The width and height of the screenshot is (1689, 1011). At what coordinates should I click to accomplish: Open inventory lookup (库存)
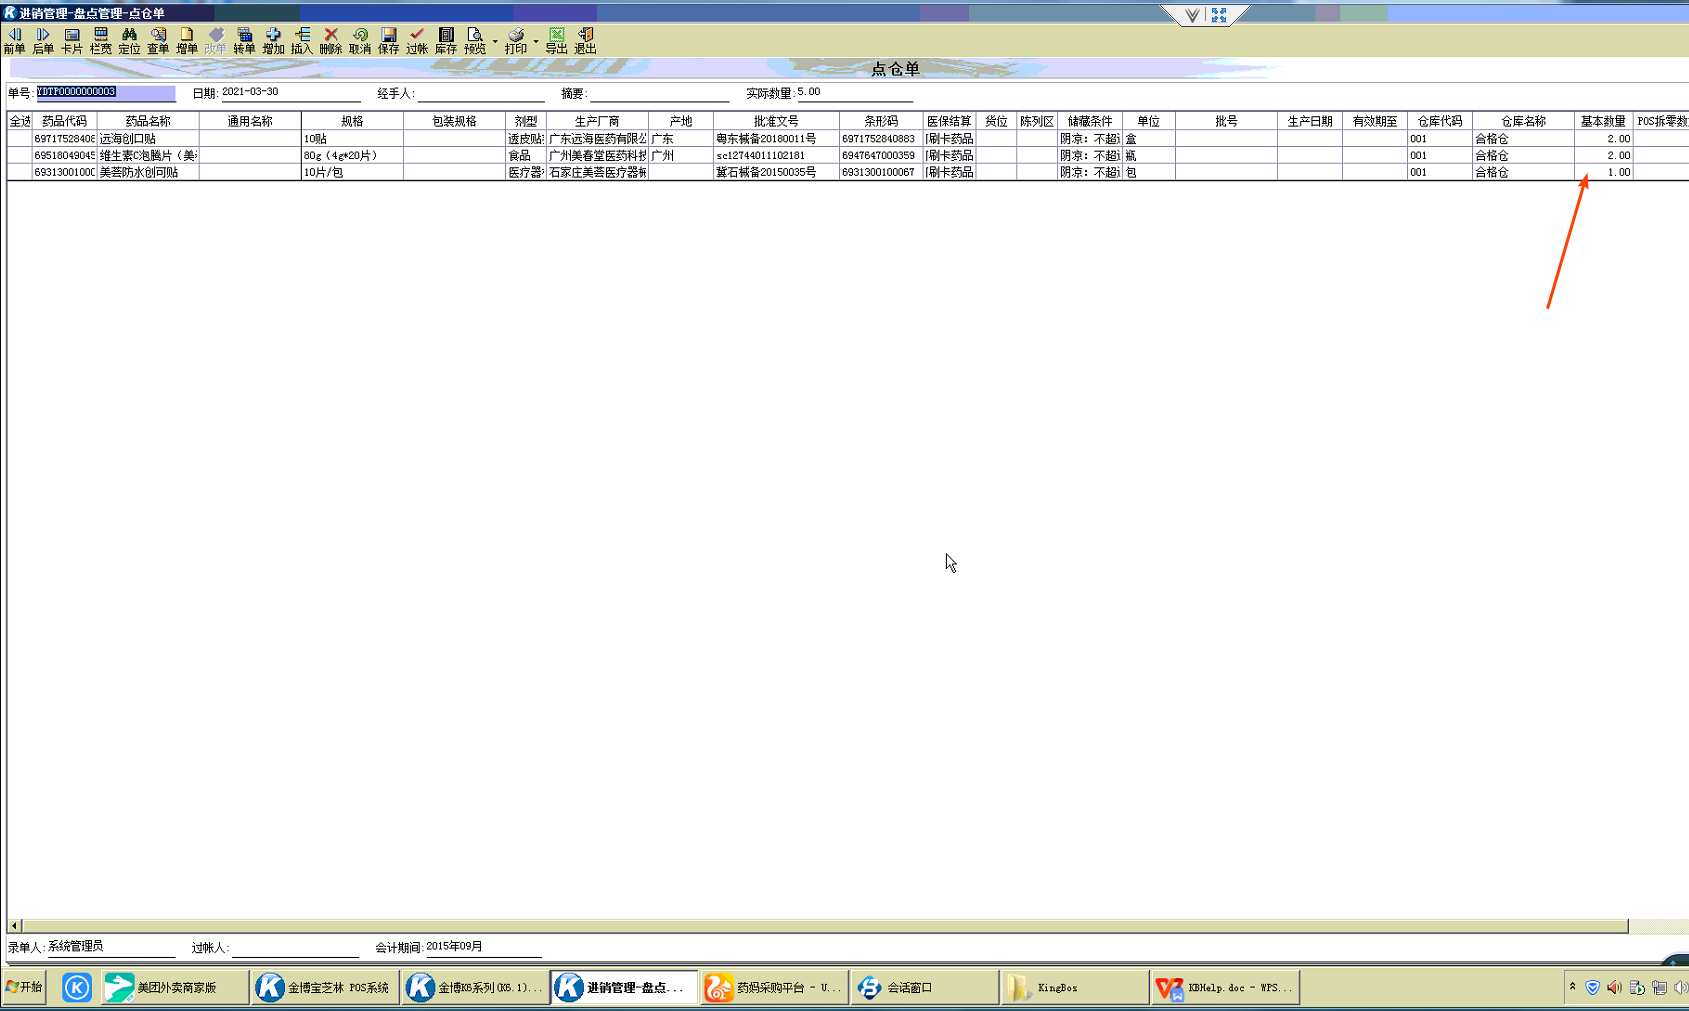[446, 41]
